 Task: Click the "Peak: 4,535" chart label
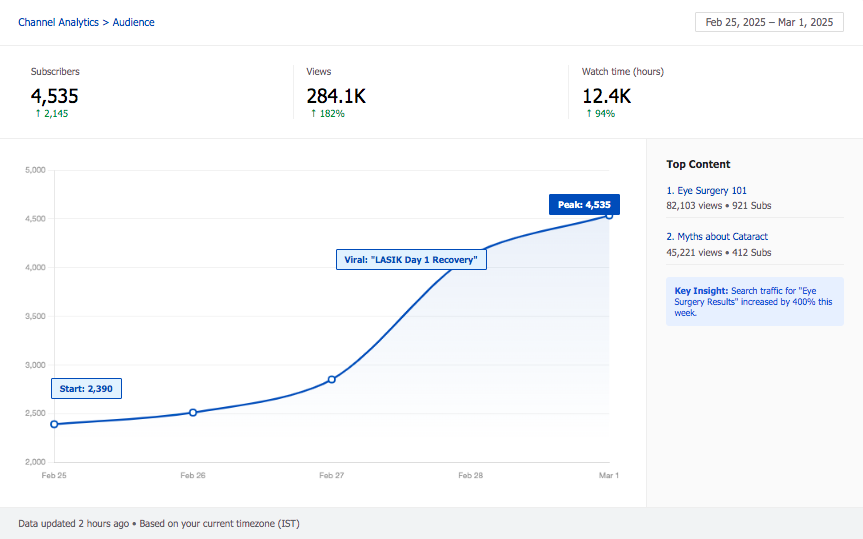pos(584,204)
